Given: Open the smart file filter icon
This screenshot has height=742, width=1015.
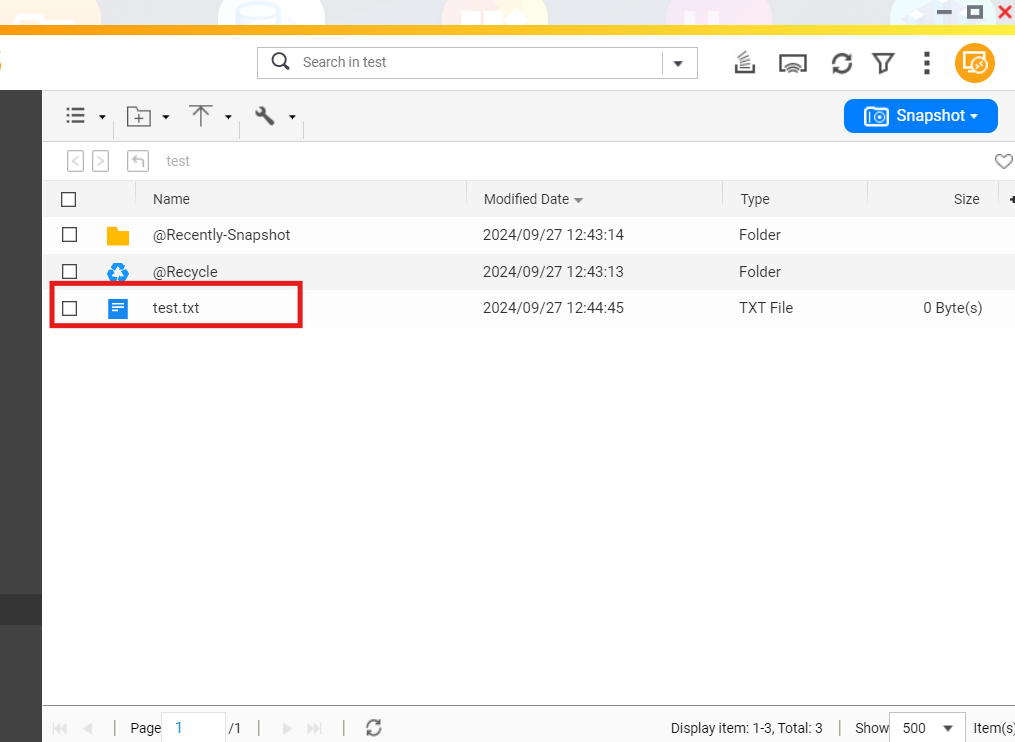Looking at the screenshot, I should point(883,63).
